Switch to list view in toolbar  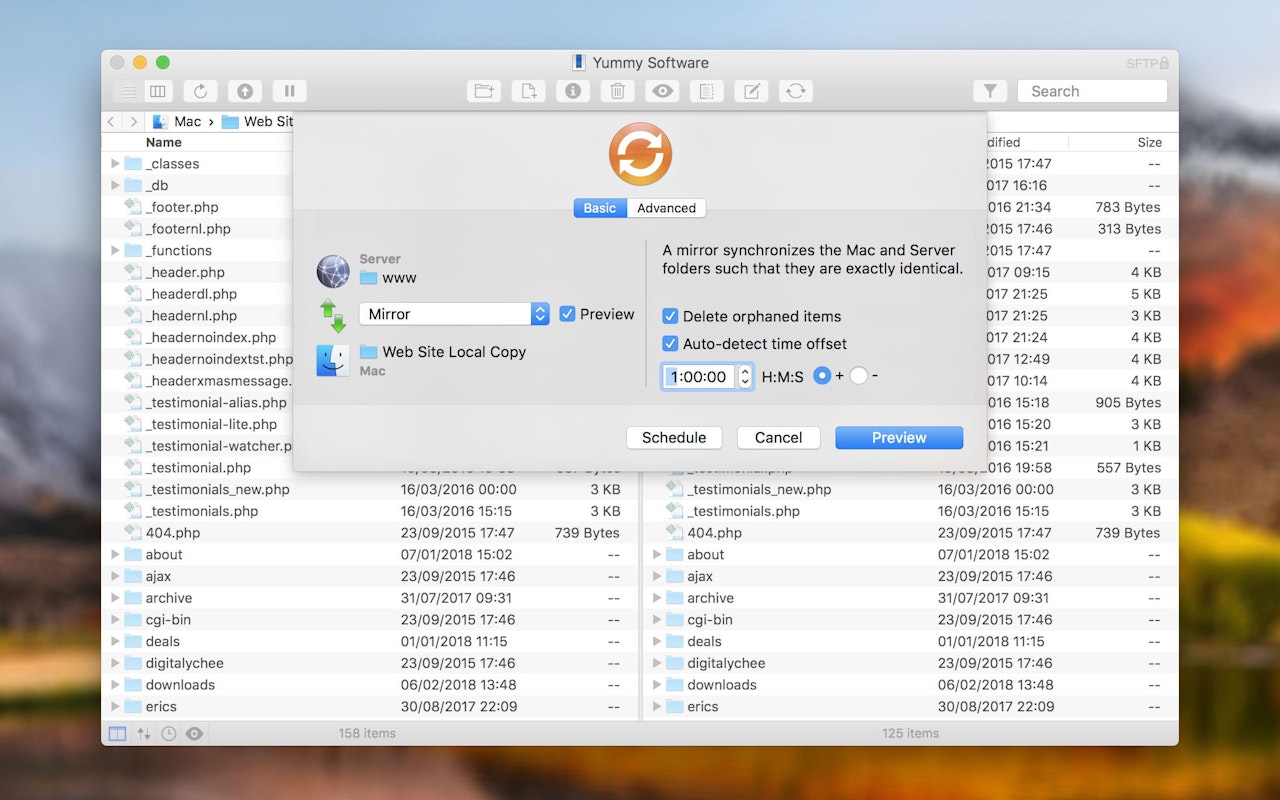(128, 91)
